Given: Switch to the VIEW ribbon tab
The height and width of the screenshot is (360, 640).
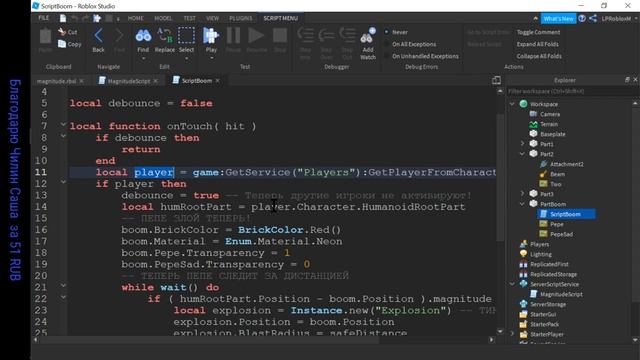Looking at the screenshot, I should point(212,18).
